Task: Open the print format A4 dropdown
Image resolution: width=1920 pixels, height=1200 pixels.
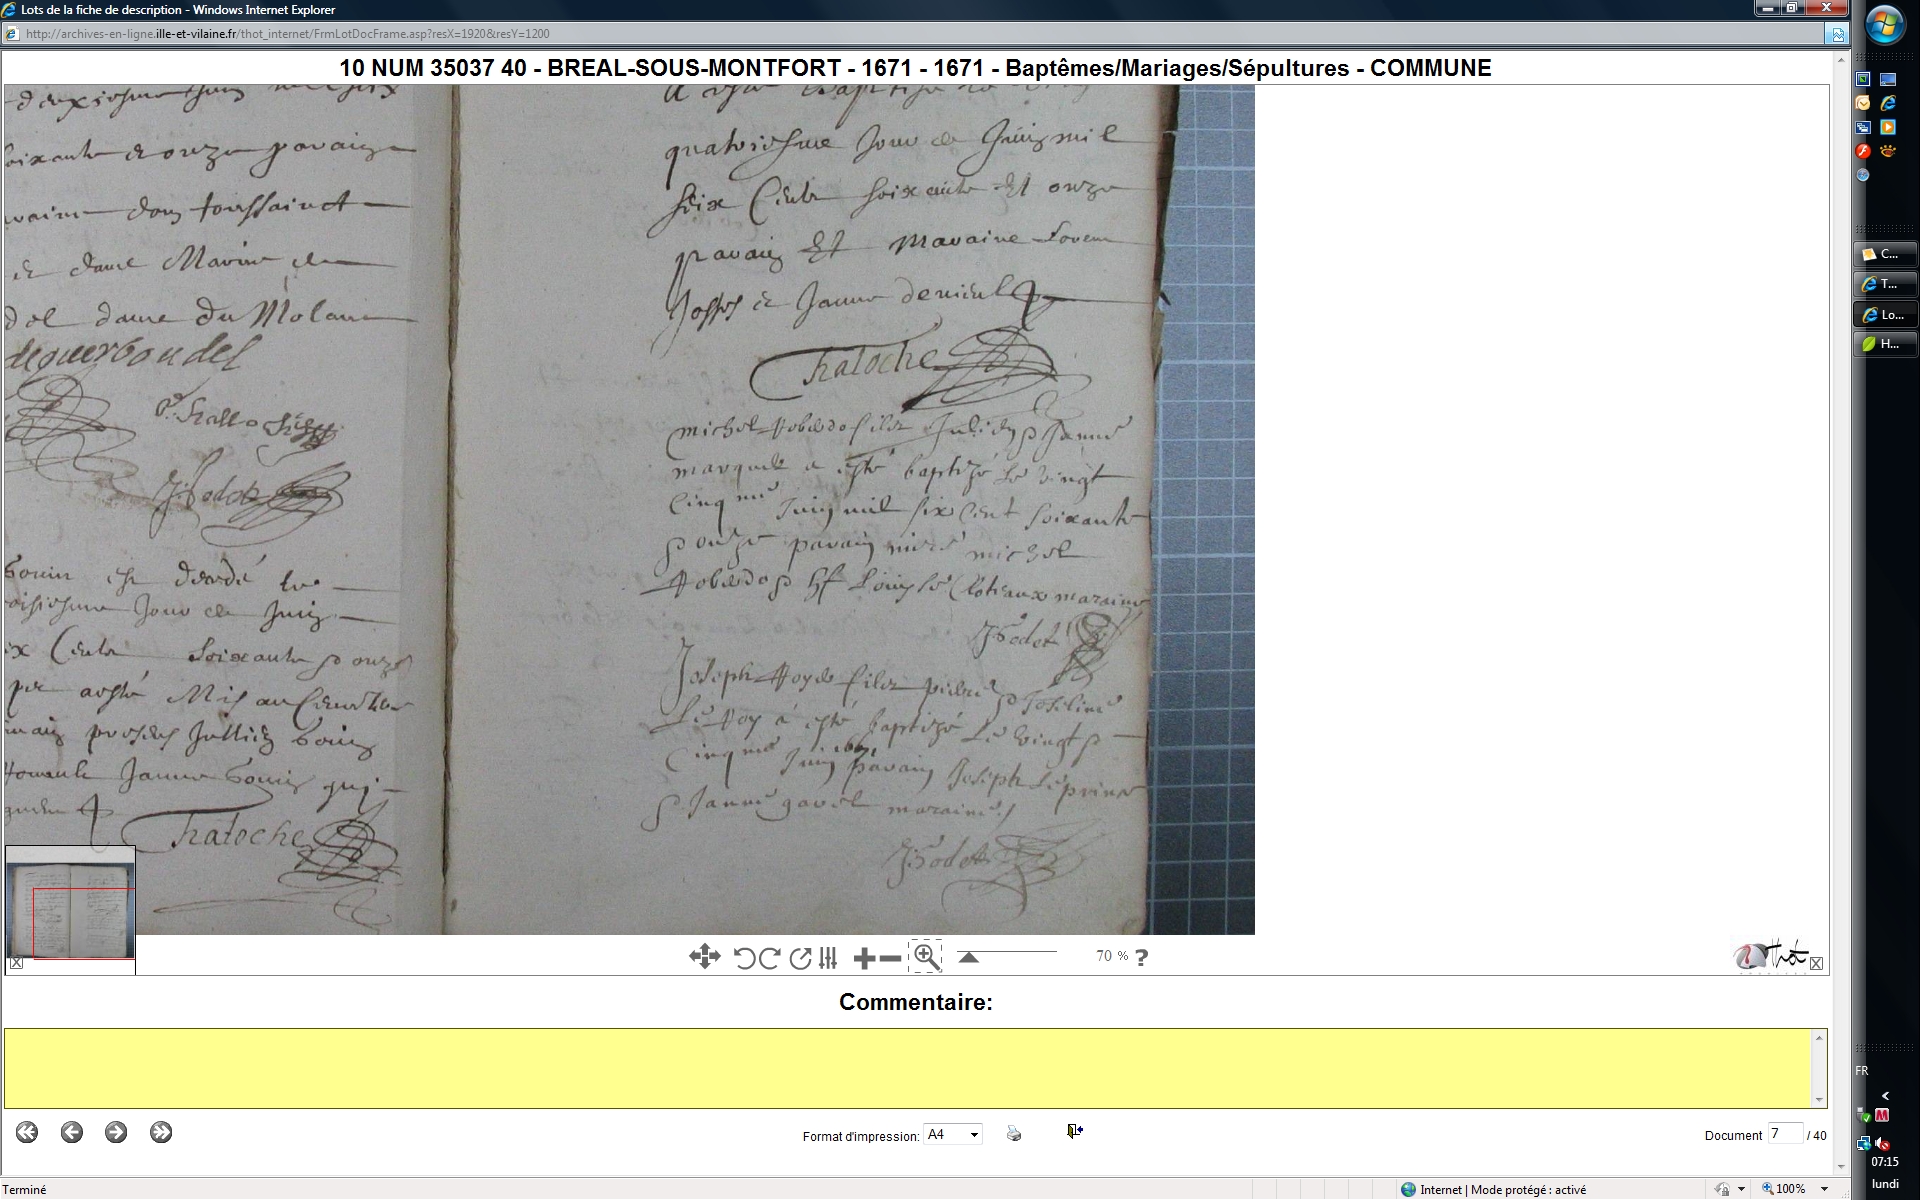Action: pyautogui.click(x=952, y=1134)
